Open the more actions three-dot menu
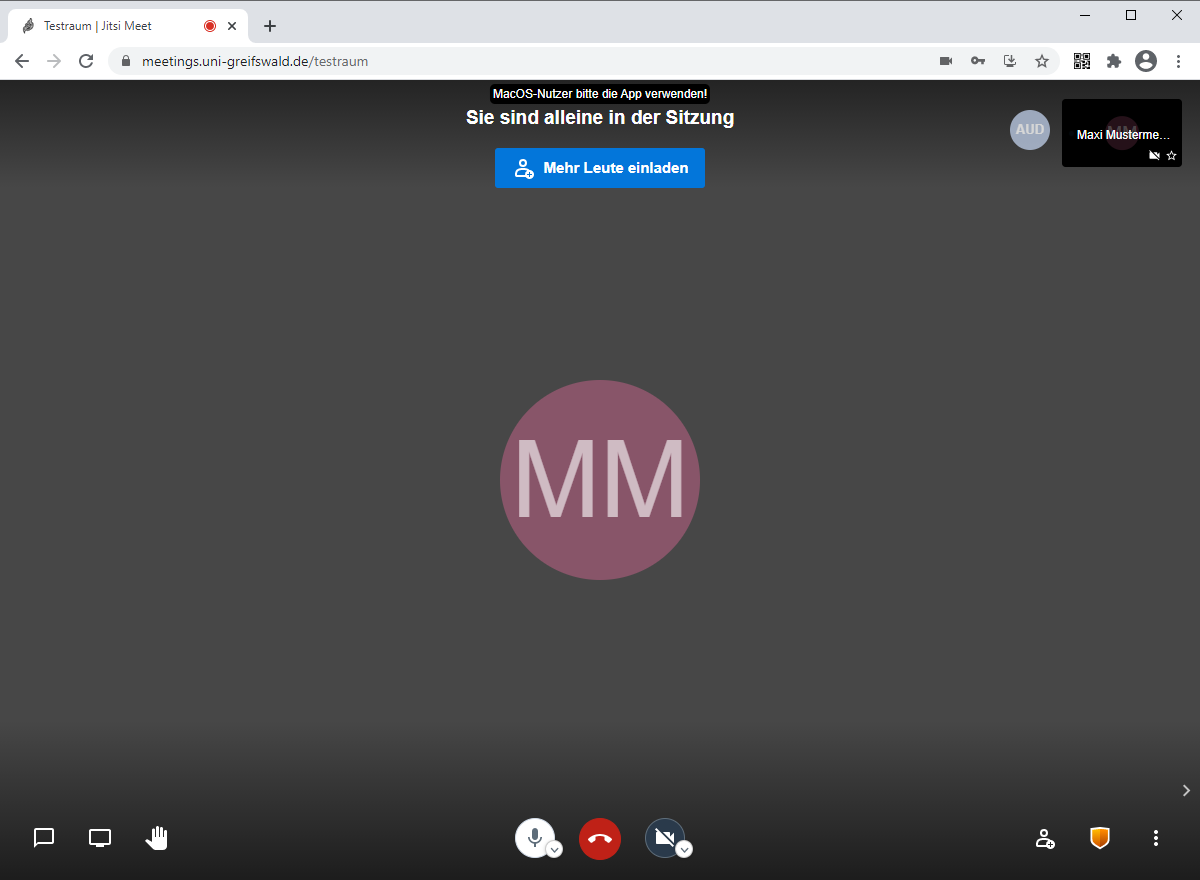The width and height of the screenshot is (1200, 880). (x=1156, y=838)
